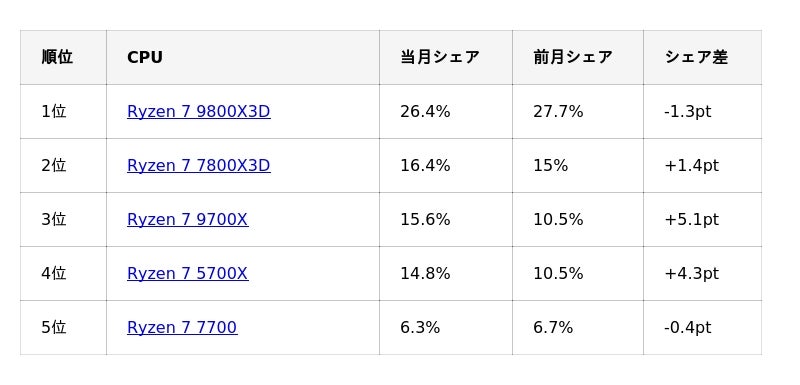
Task: Select the 15% previous share cell
Action: click(578, 166)
